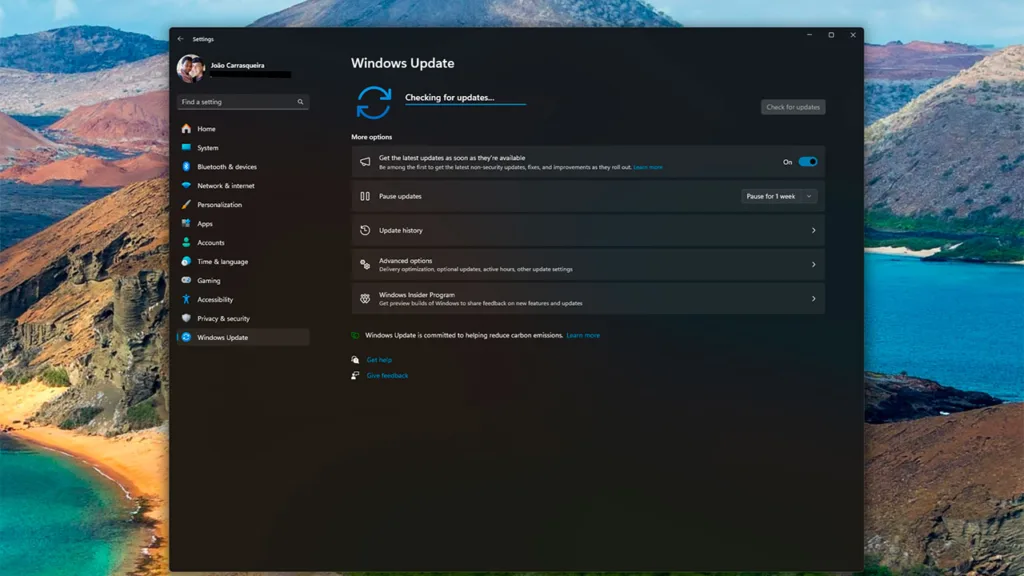Image resolution: width=1024 pixels, height=576 pixels.
Task: Click the Home icon in sidebar
Action: (186, 129)
